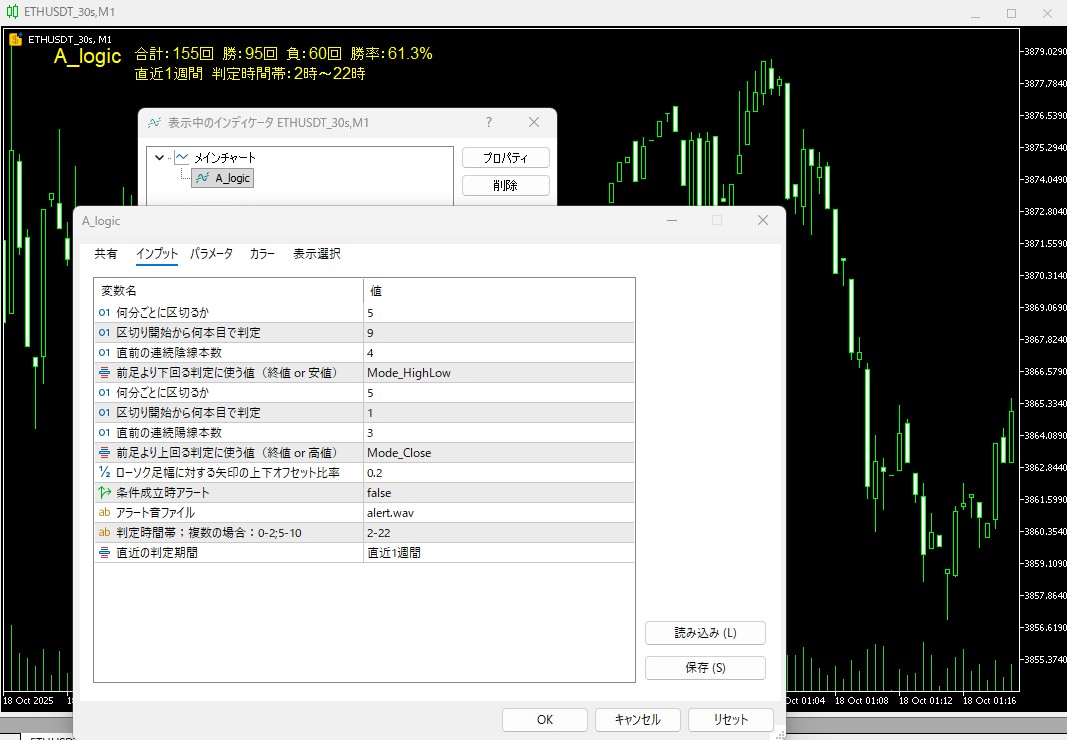
Task: Click the 削除 button
Action: click(506, 185)
